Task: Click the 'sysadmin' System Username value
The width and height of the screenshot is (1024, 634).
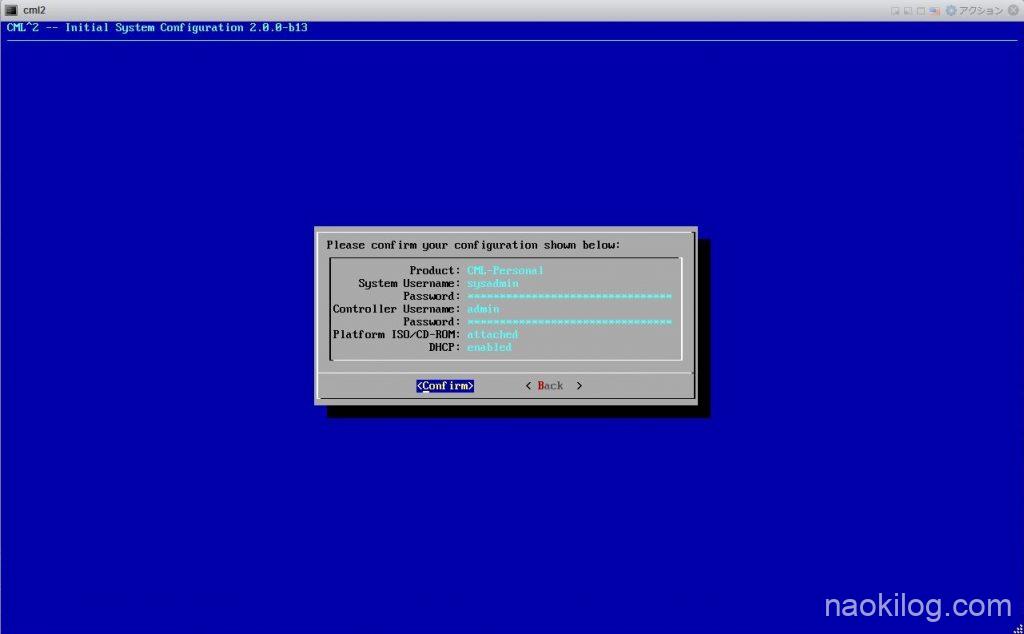Action: 492,283
